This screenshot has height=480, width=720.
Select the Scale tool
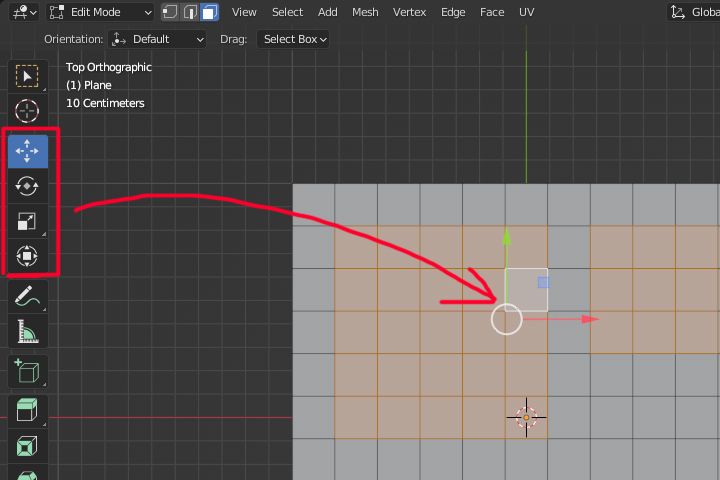[x=28, y=221]
